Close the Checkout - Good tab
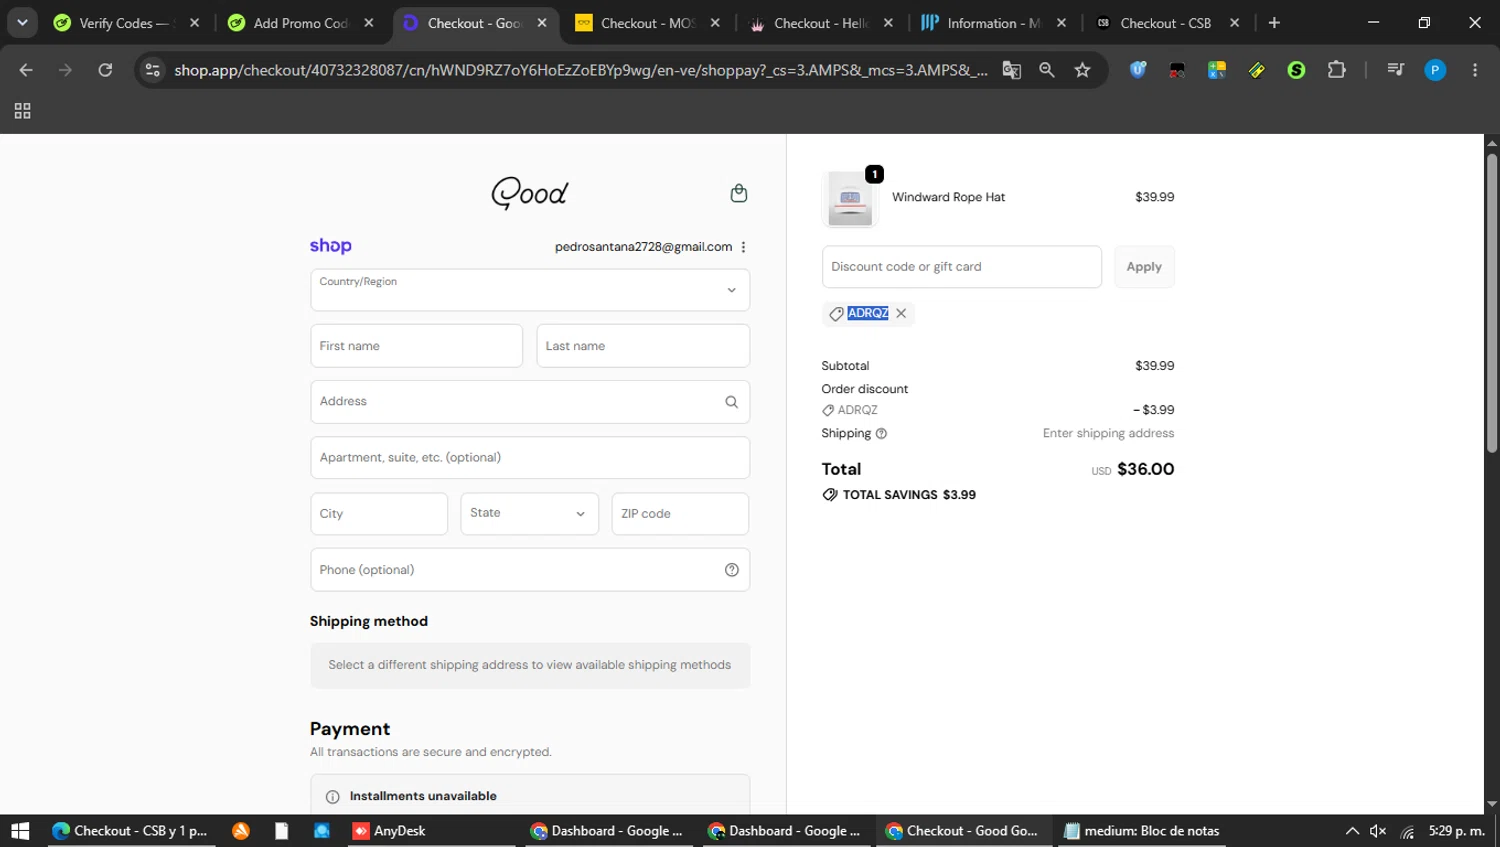Image resolution: width=1500 pixels, height=847 pixels. pos(542,23)
